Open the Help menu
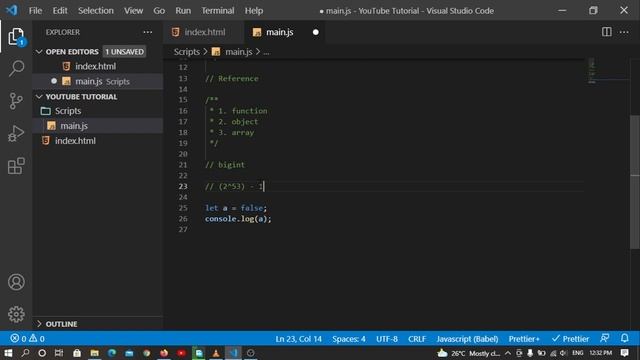Screen dimensions: 640x360 [254, 11]
